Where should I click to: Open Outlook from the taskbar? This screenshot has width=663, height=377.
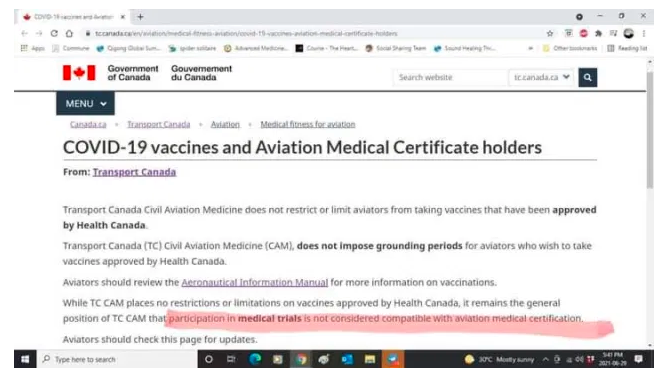pyautogui.click(x=347, y=359)
